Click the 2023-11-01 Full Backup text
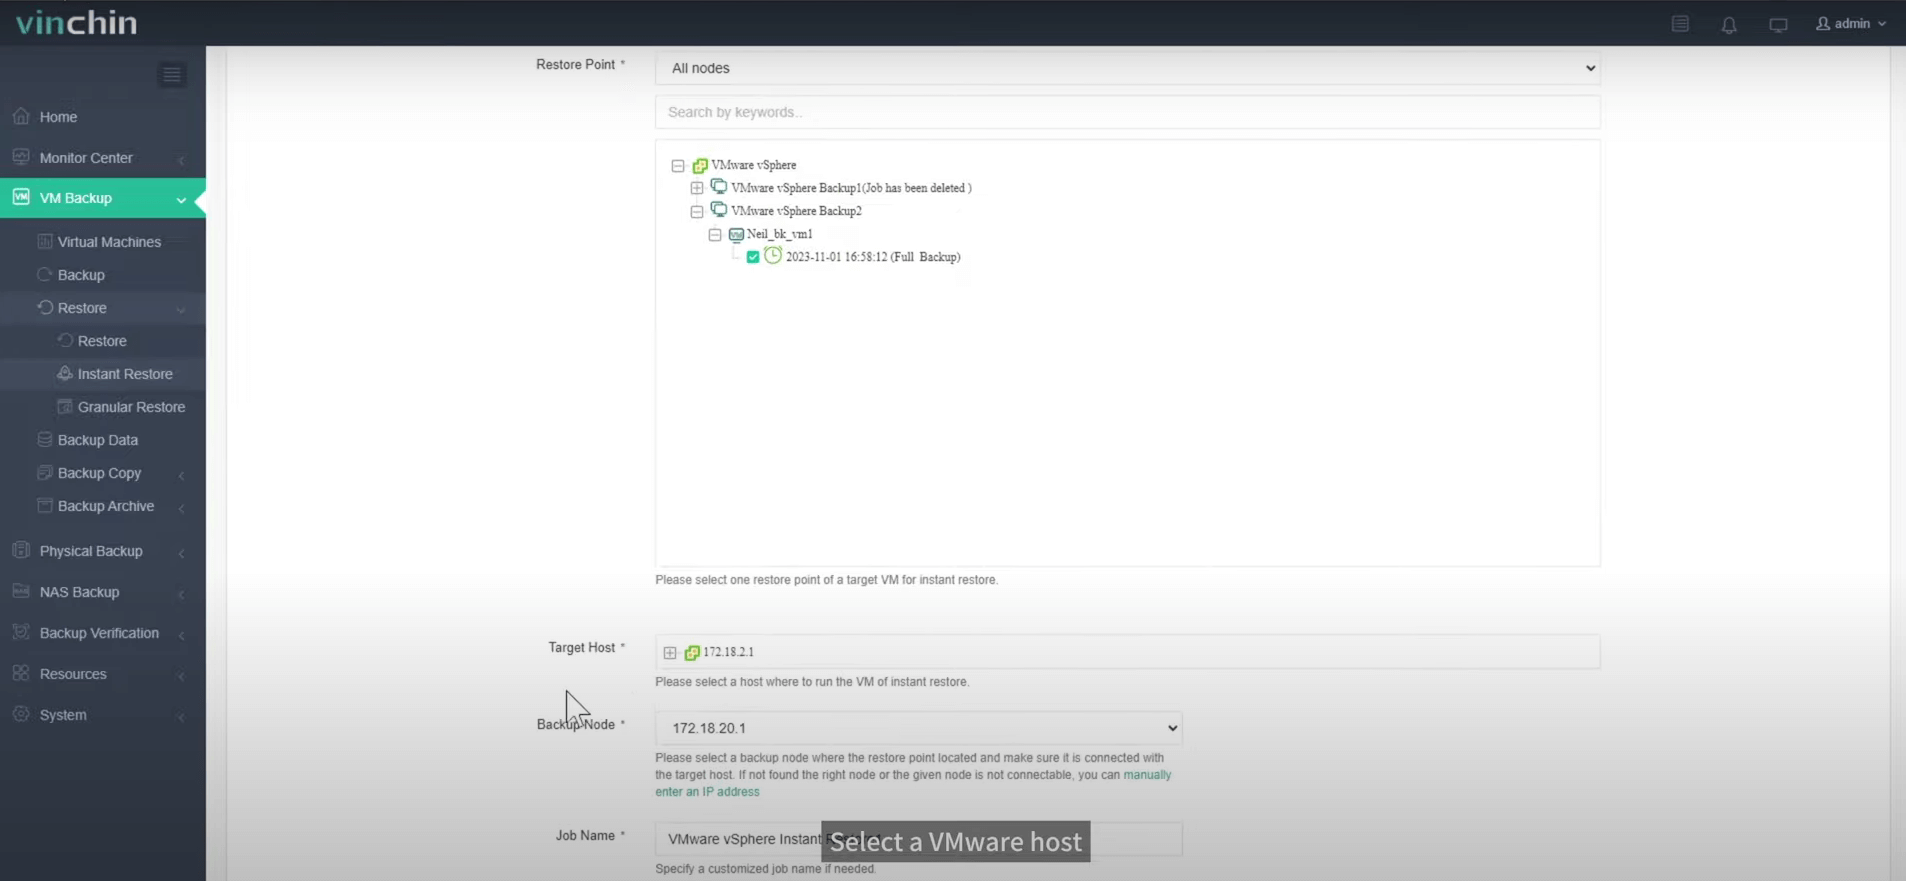This screenshot has height=881, width=1906. [873, 257]
